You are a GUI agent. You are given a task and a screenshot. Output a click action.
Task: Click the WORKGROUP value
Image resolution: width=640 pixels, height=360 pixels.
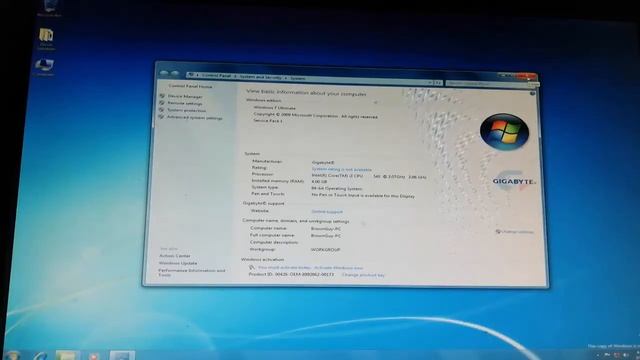coord(325,250)
